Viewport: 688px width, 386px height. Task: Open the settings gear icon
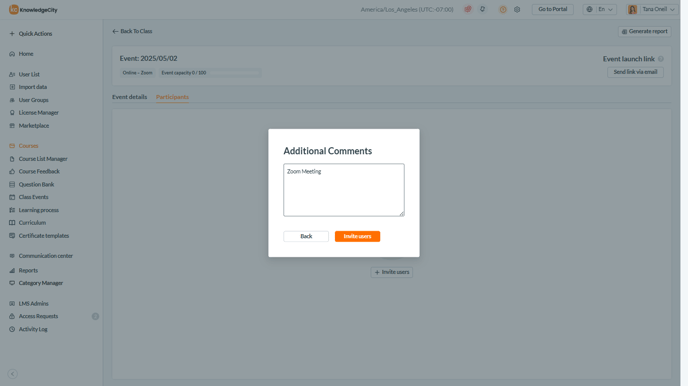click(x=517, y=9)
